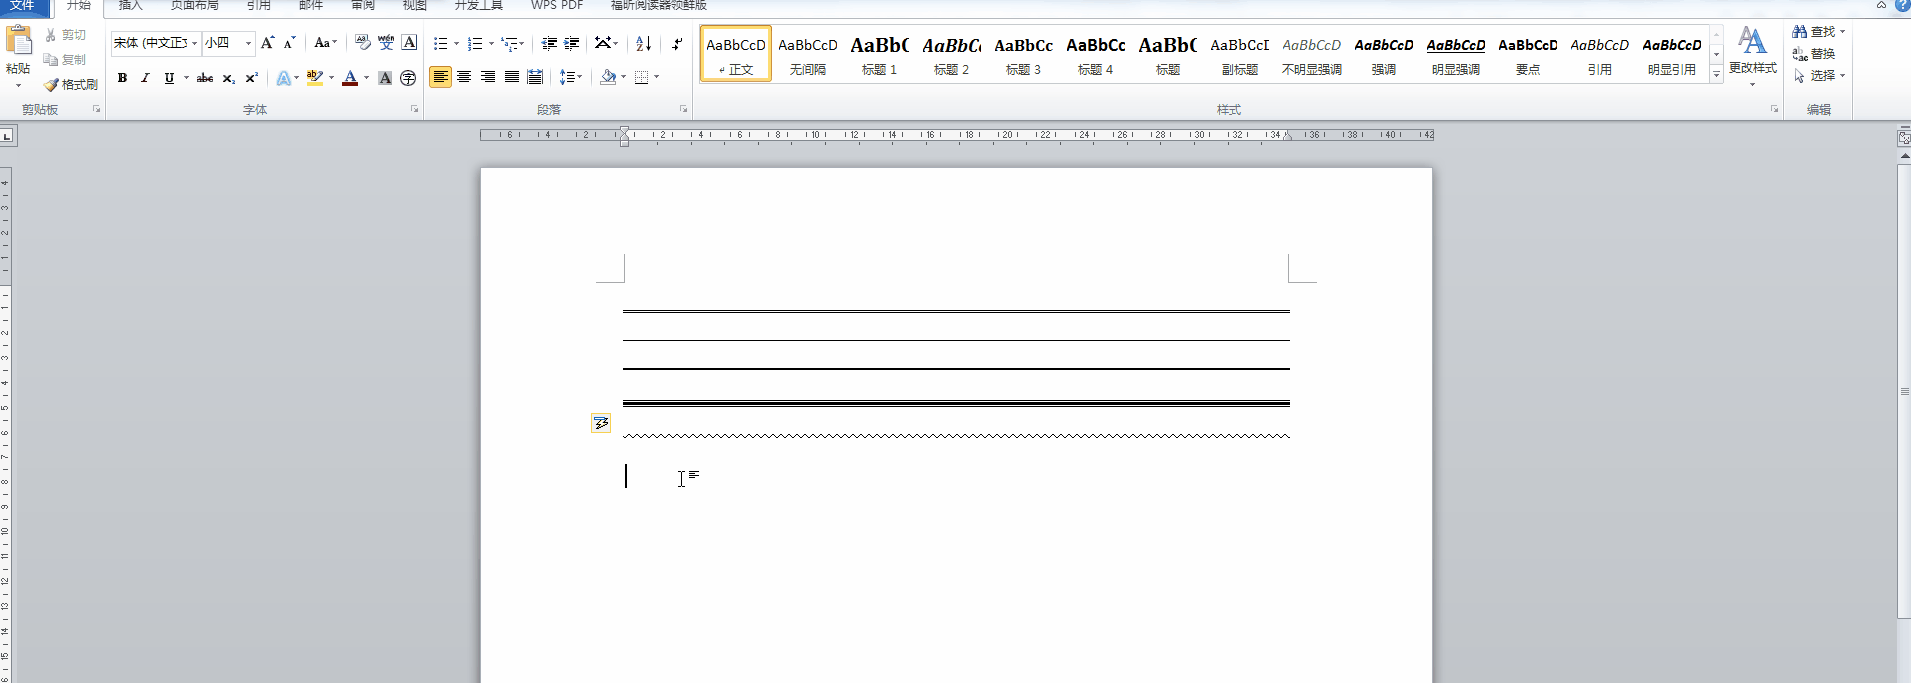1911x683 pixels.
Task: Open the font size dropdown 小四
Action: point(248,43)
